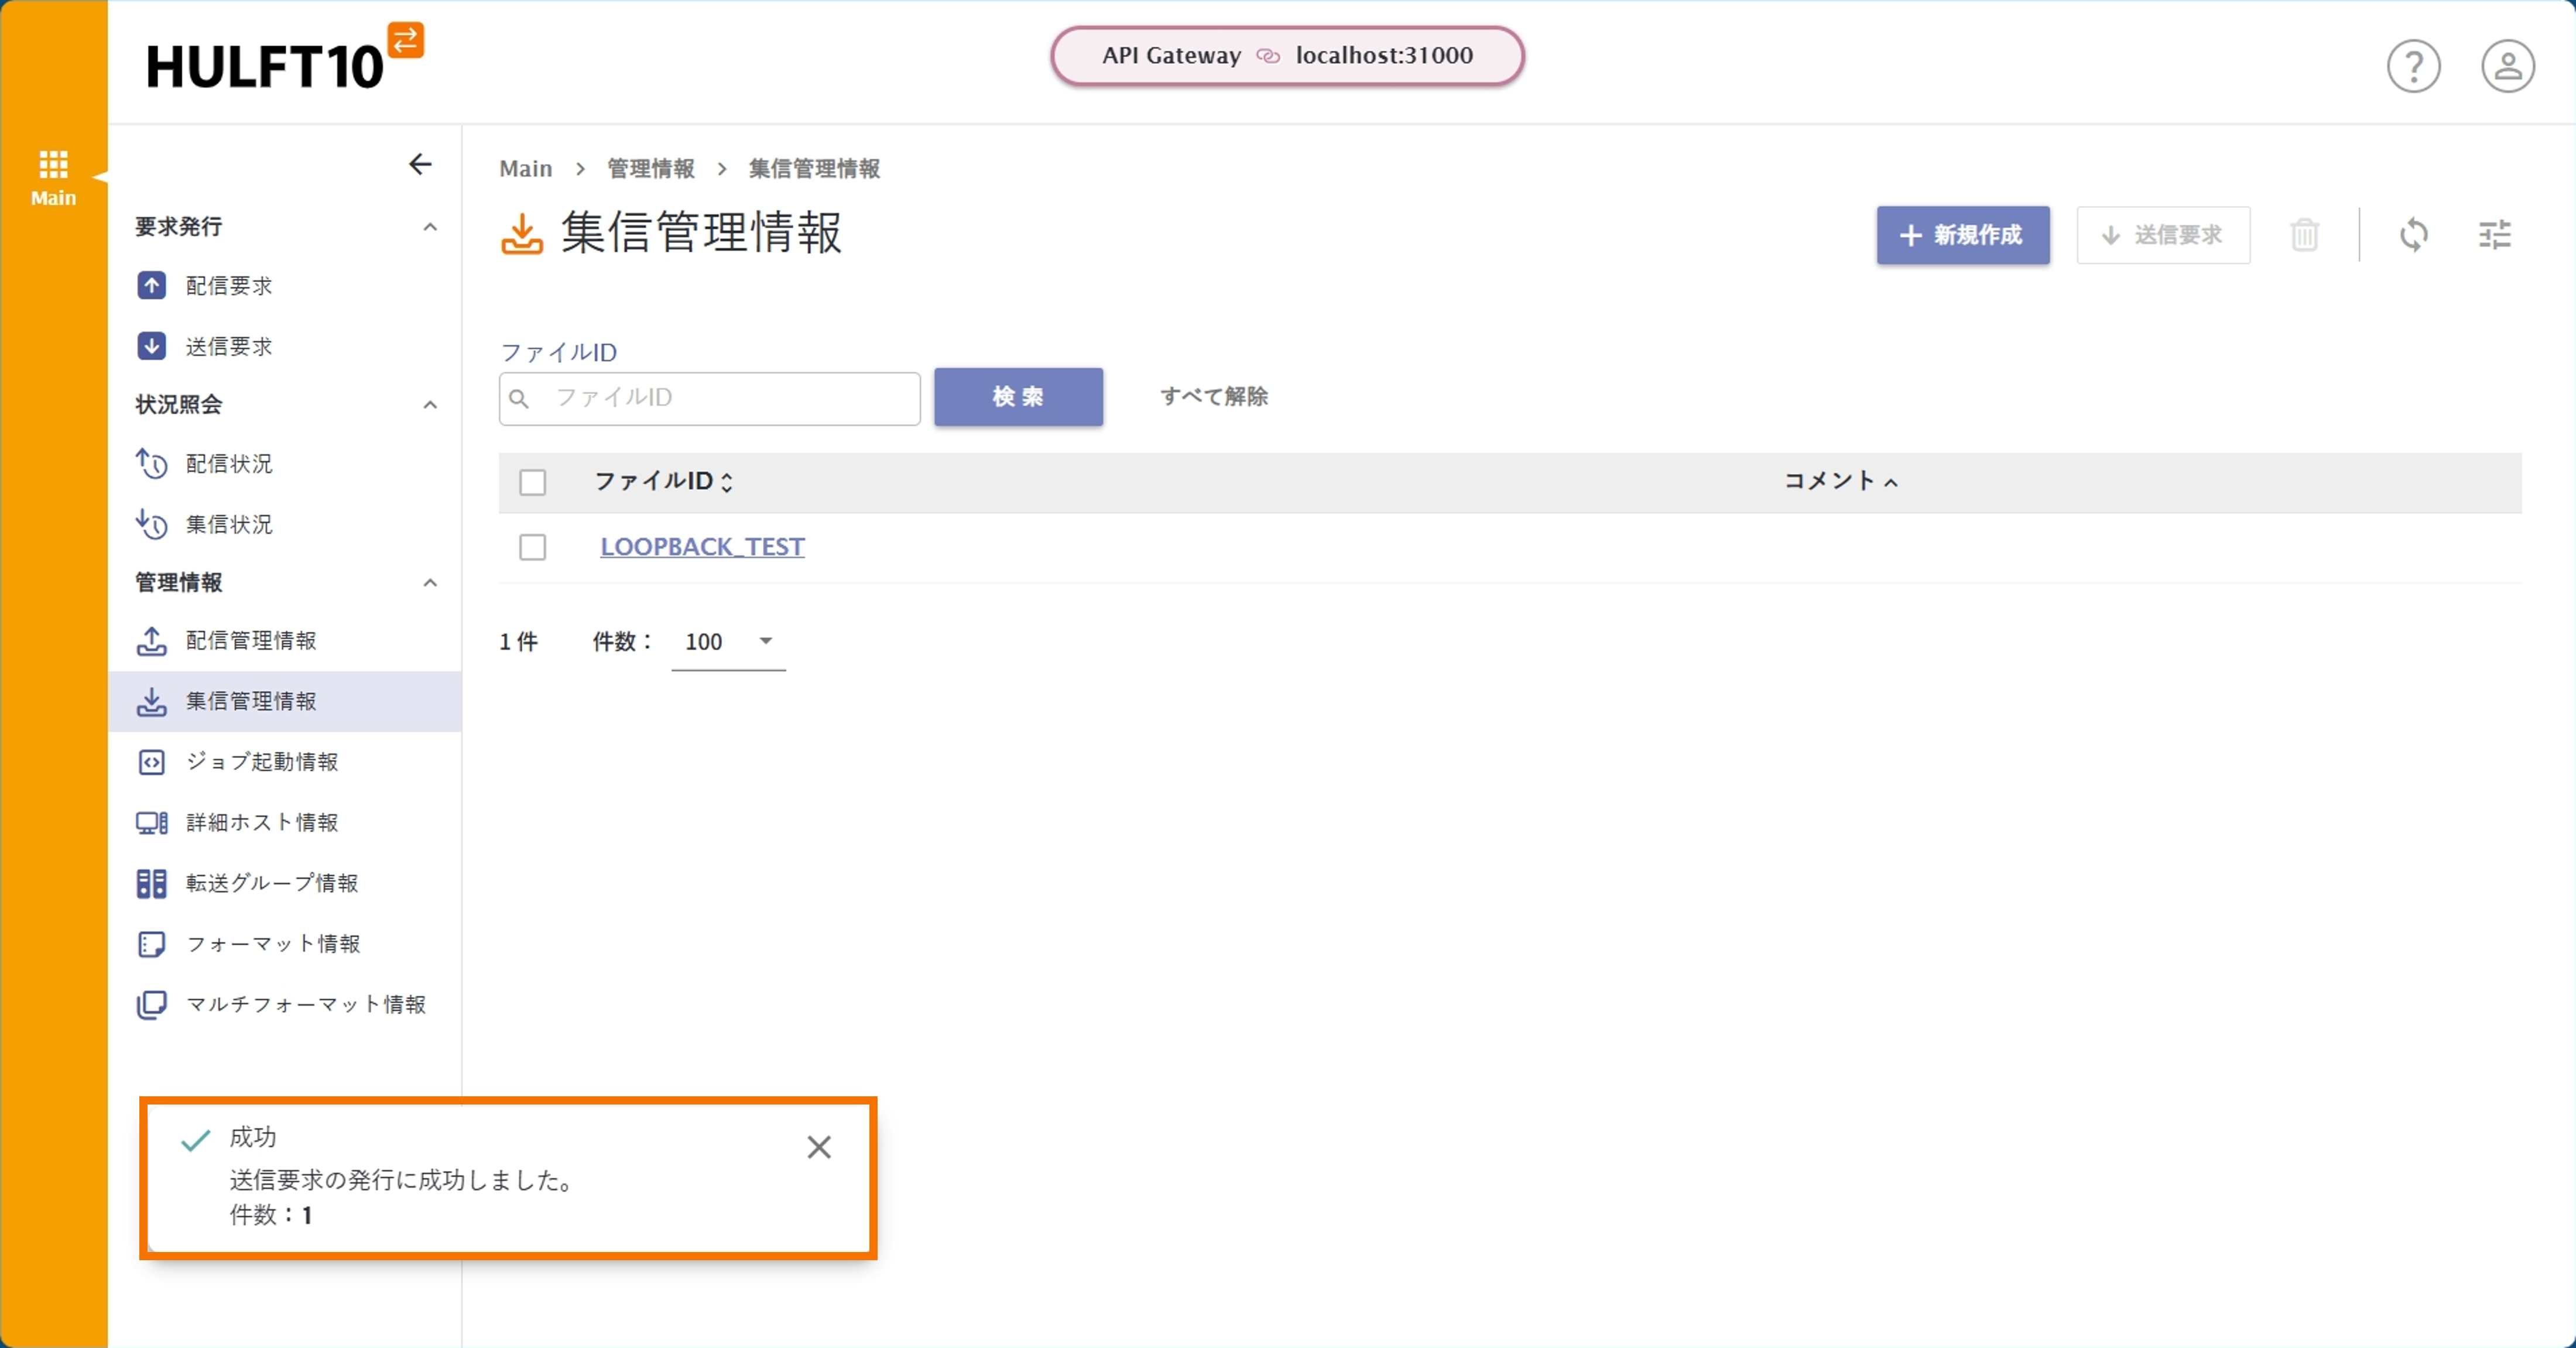Open the 件数 100 page-size dropdown

pyautogui.click(x=728, y=642)
